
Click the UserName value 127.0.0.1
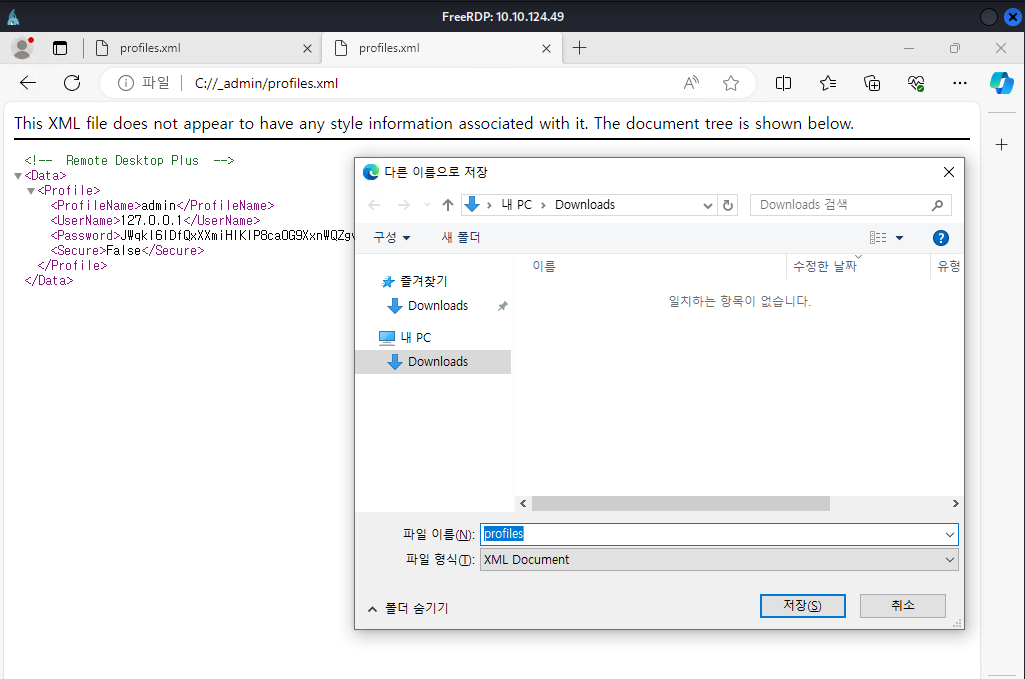click(x=151, y=221)
